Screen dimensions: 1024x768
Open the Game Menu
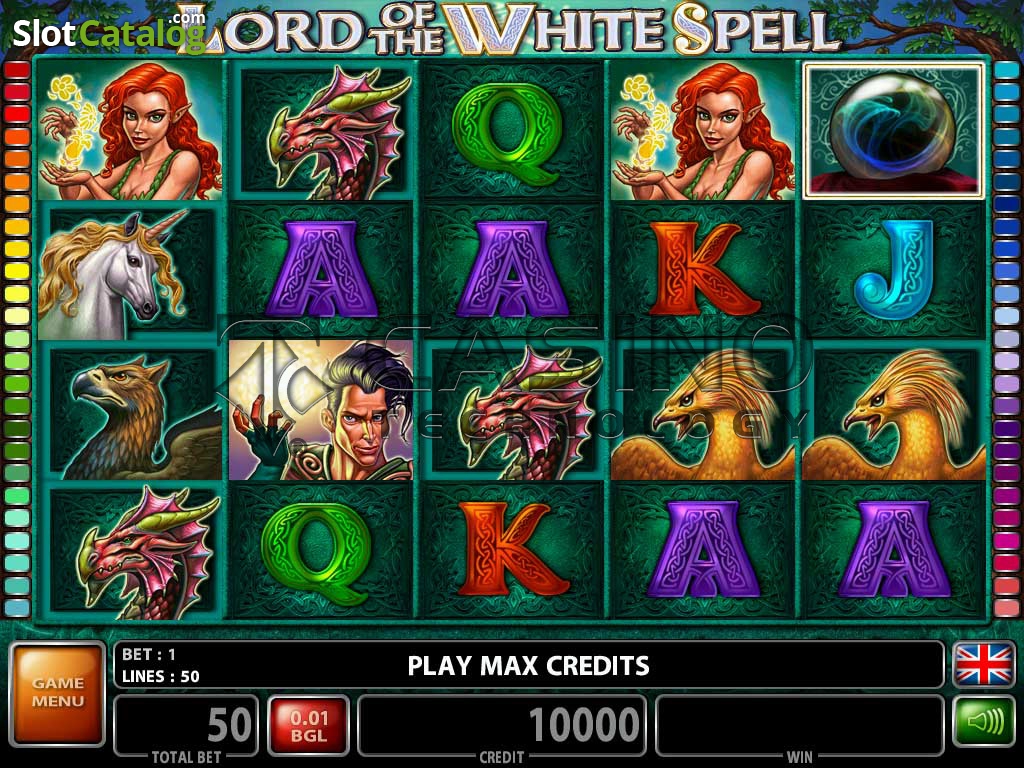click(x=57, y=693)
